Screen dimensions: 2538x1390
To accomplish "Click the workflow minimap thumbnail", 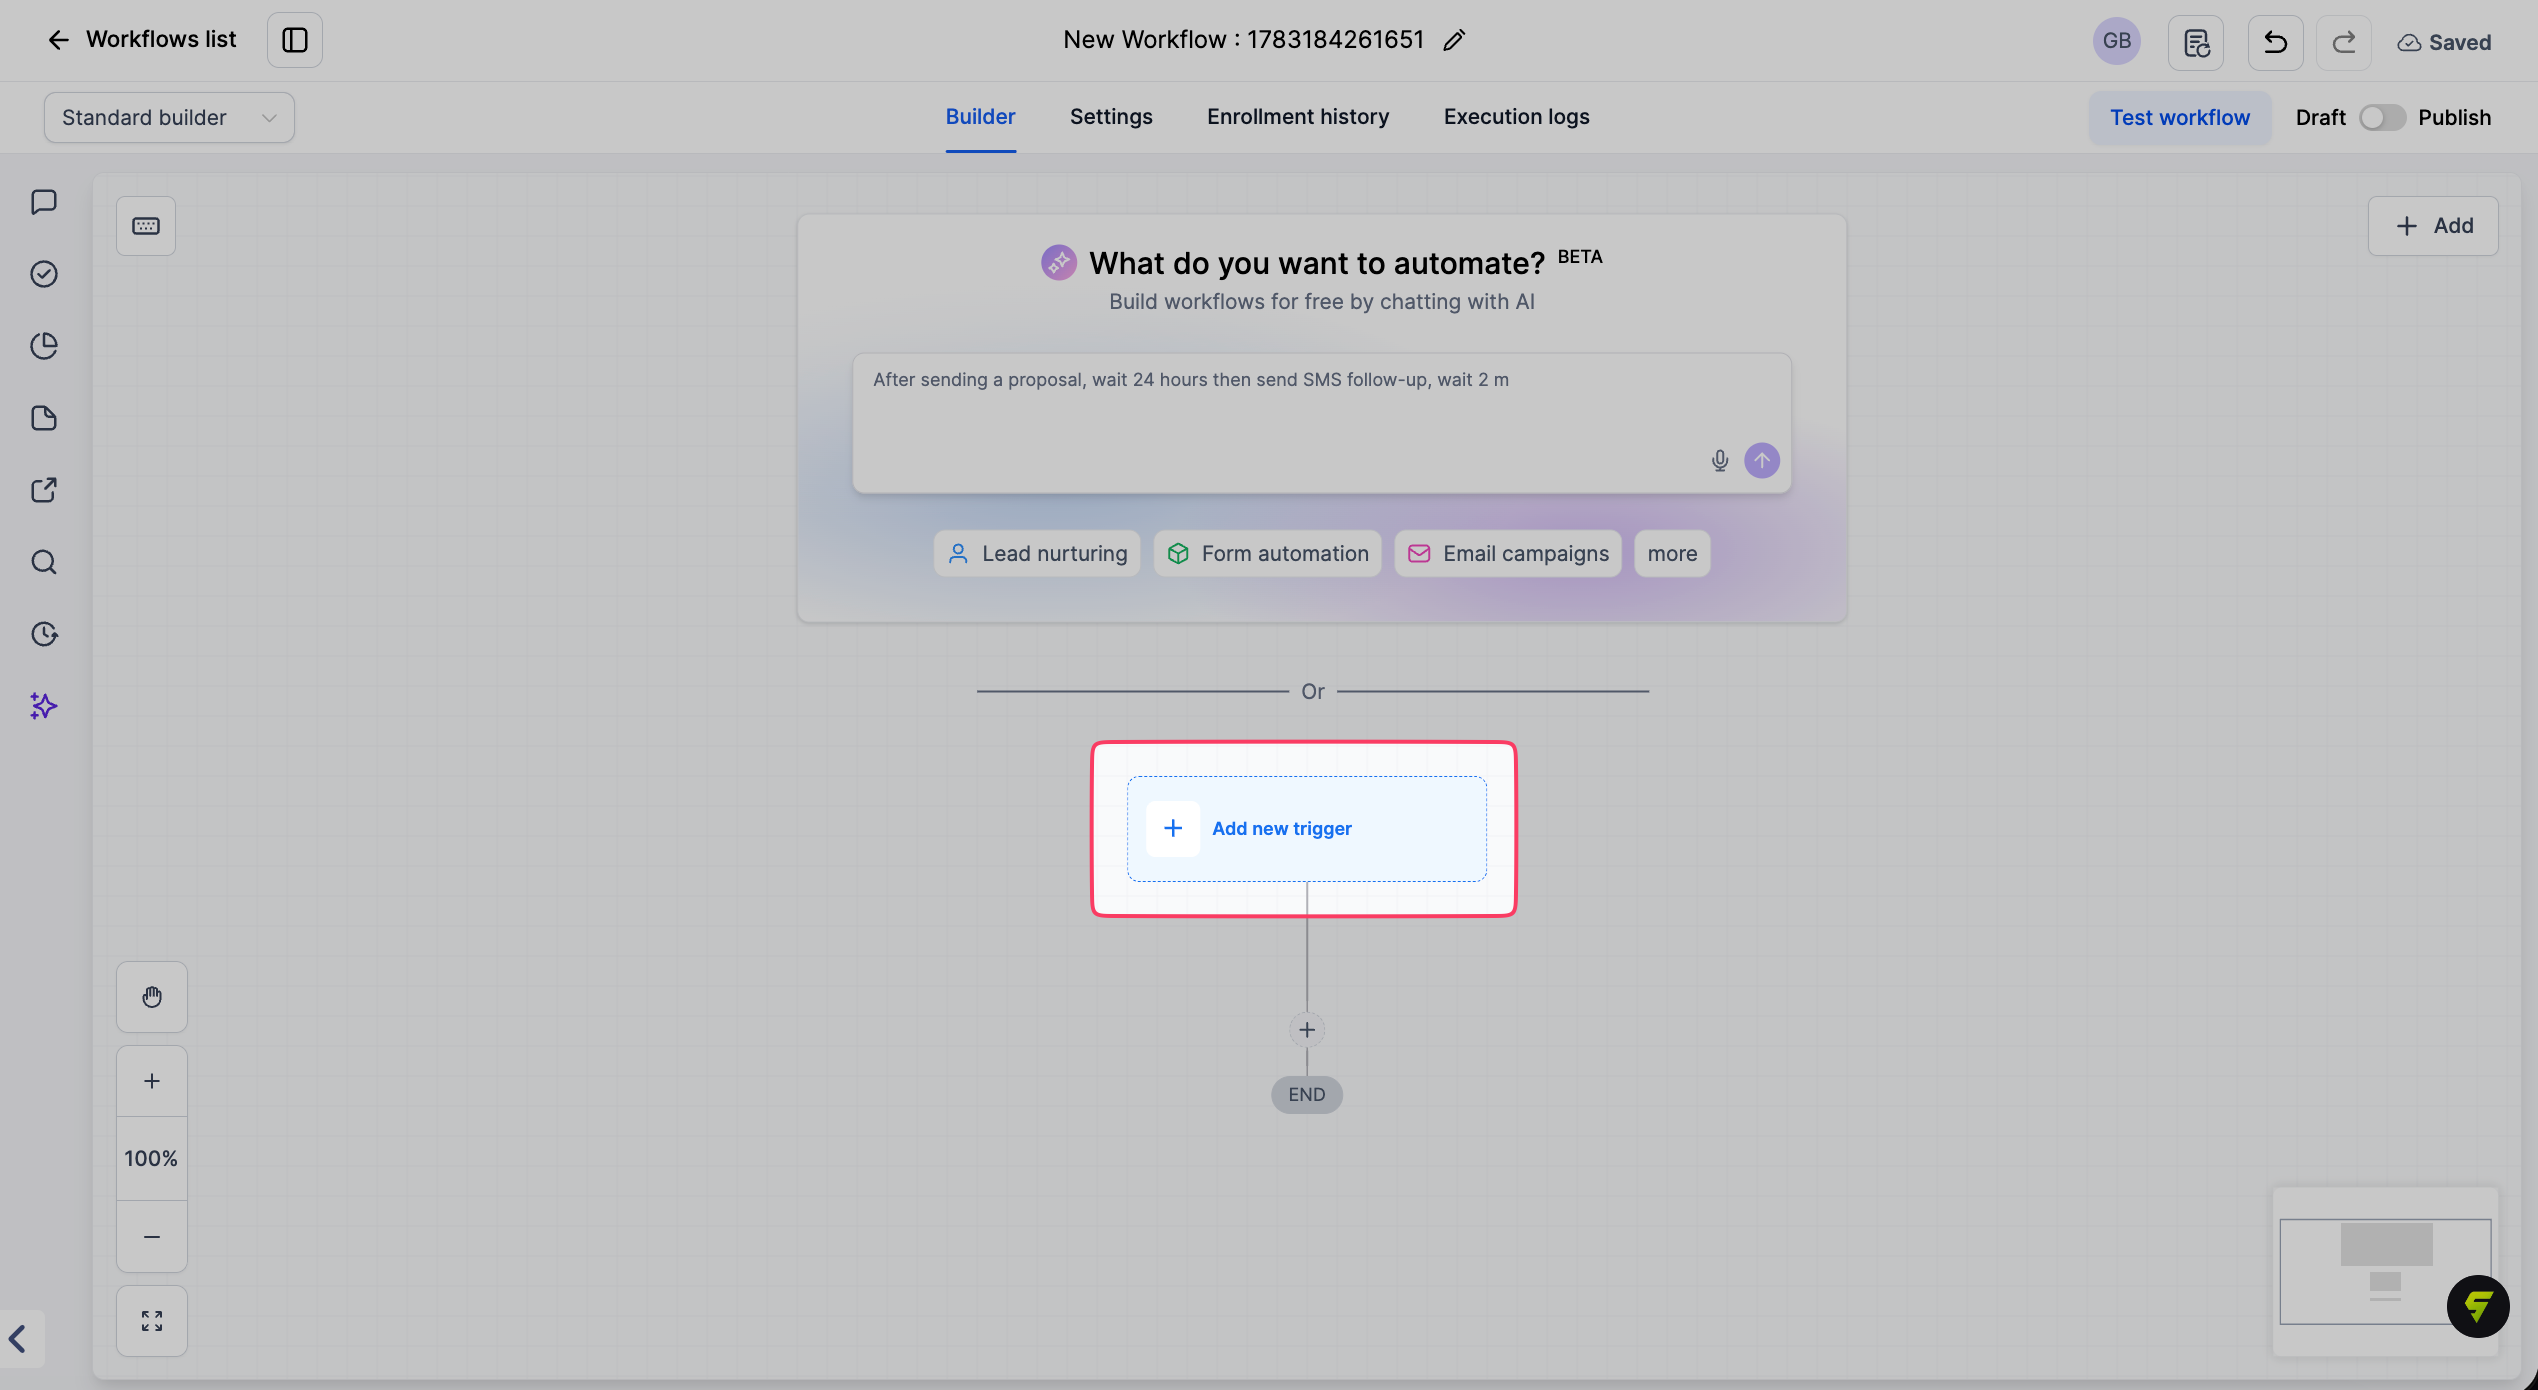I will tap(2385, 1270).
